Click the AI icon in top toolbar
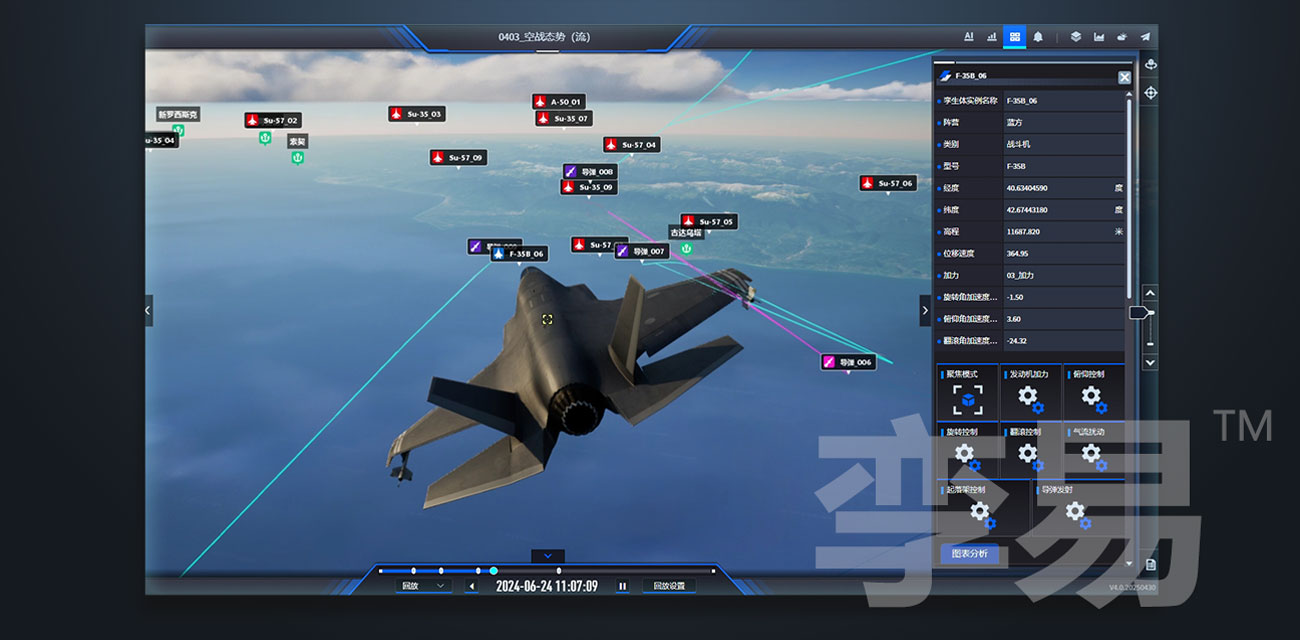Viewport: 1300px width, 640px height. (968, 37)
